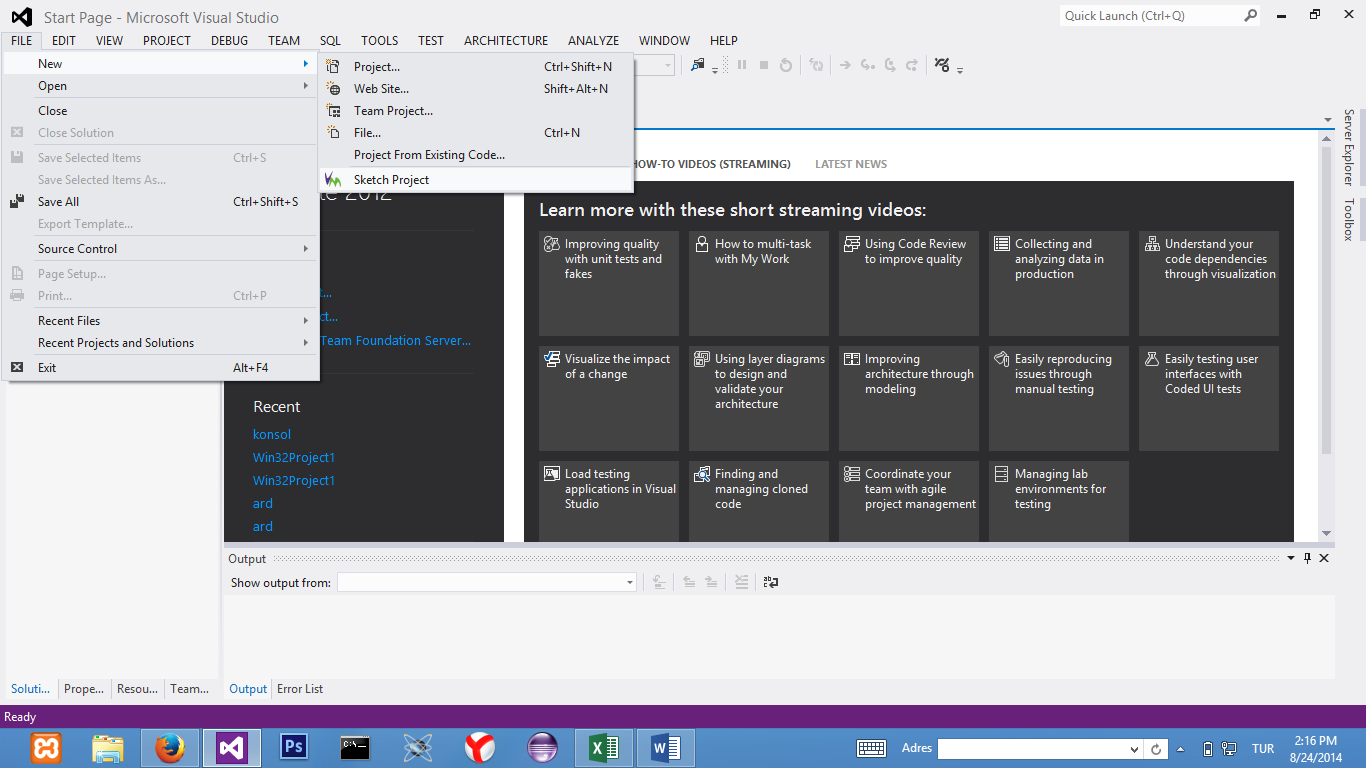Screen dimensions: 1366x768
Task: Open File Explorer from the taskbar
Action: [x=107, y=748]
